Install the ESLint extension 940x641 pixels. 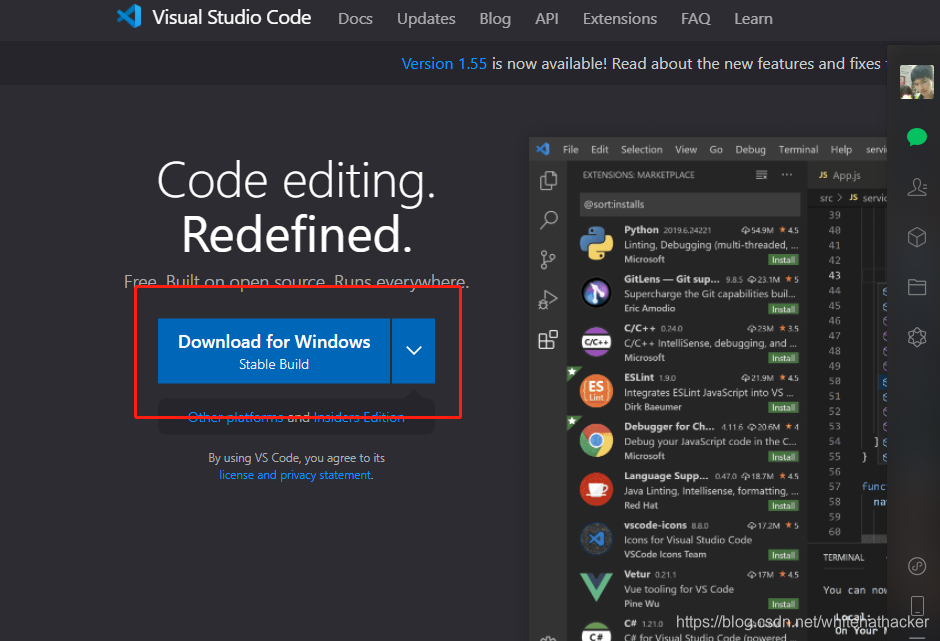pos(783,407)
